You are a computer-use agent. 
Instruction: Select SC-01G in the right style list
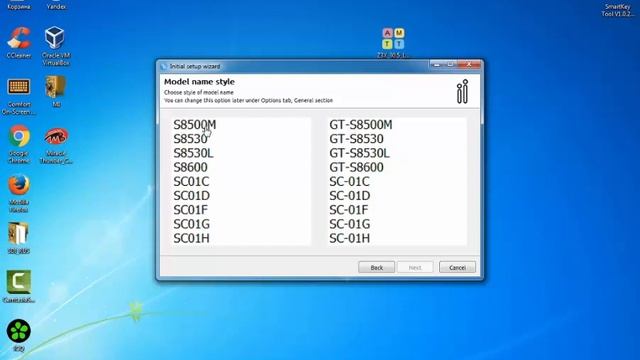(350, 224)
